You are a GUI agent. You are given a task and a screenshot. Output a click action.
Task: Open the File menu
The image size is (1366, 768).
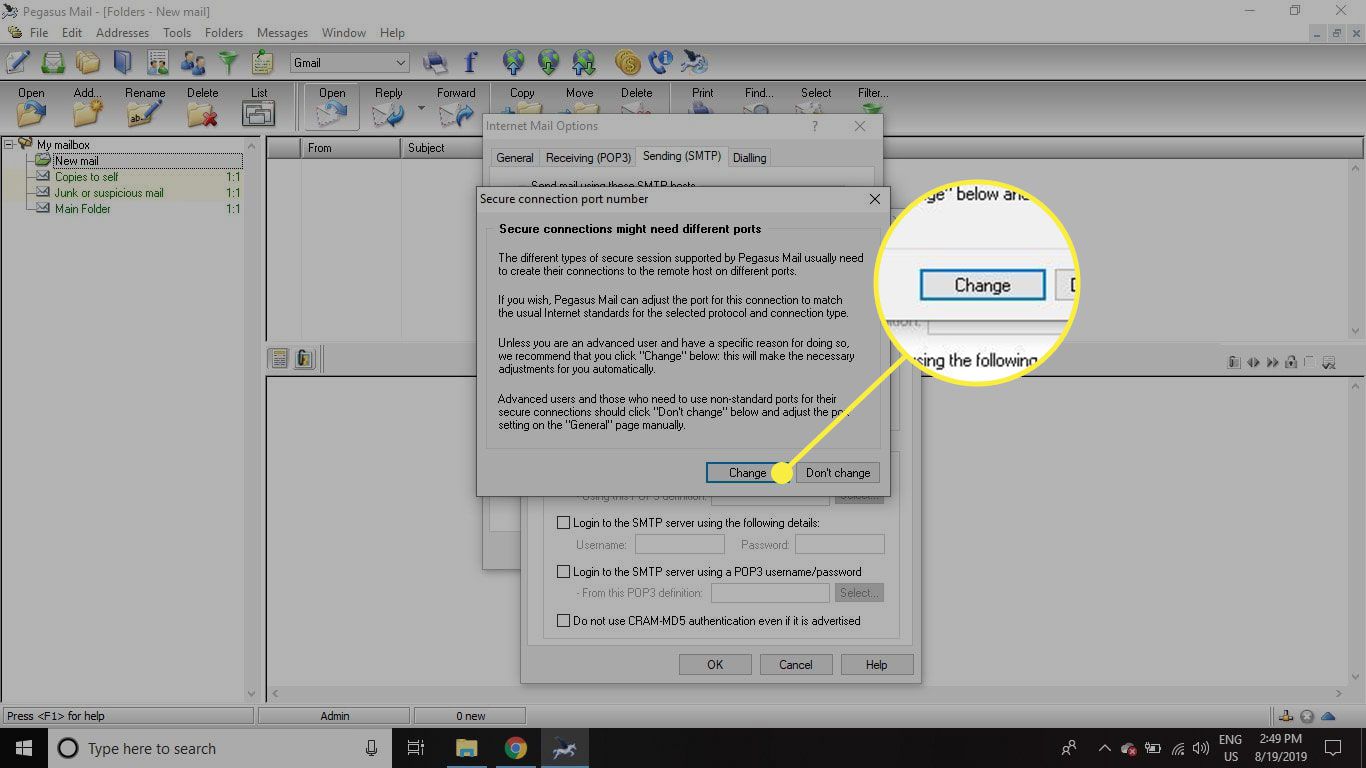(39, 33)
